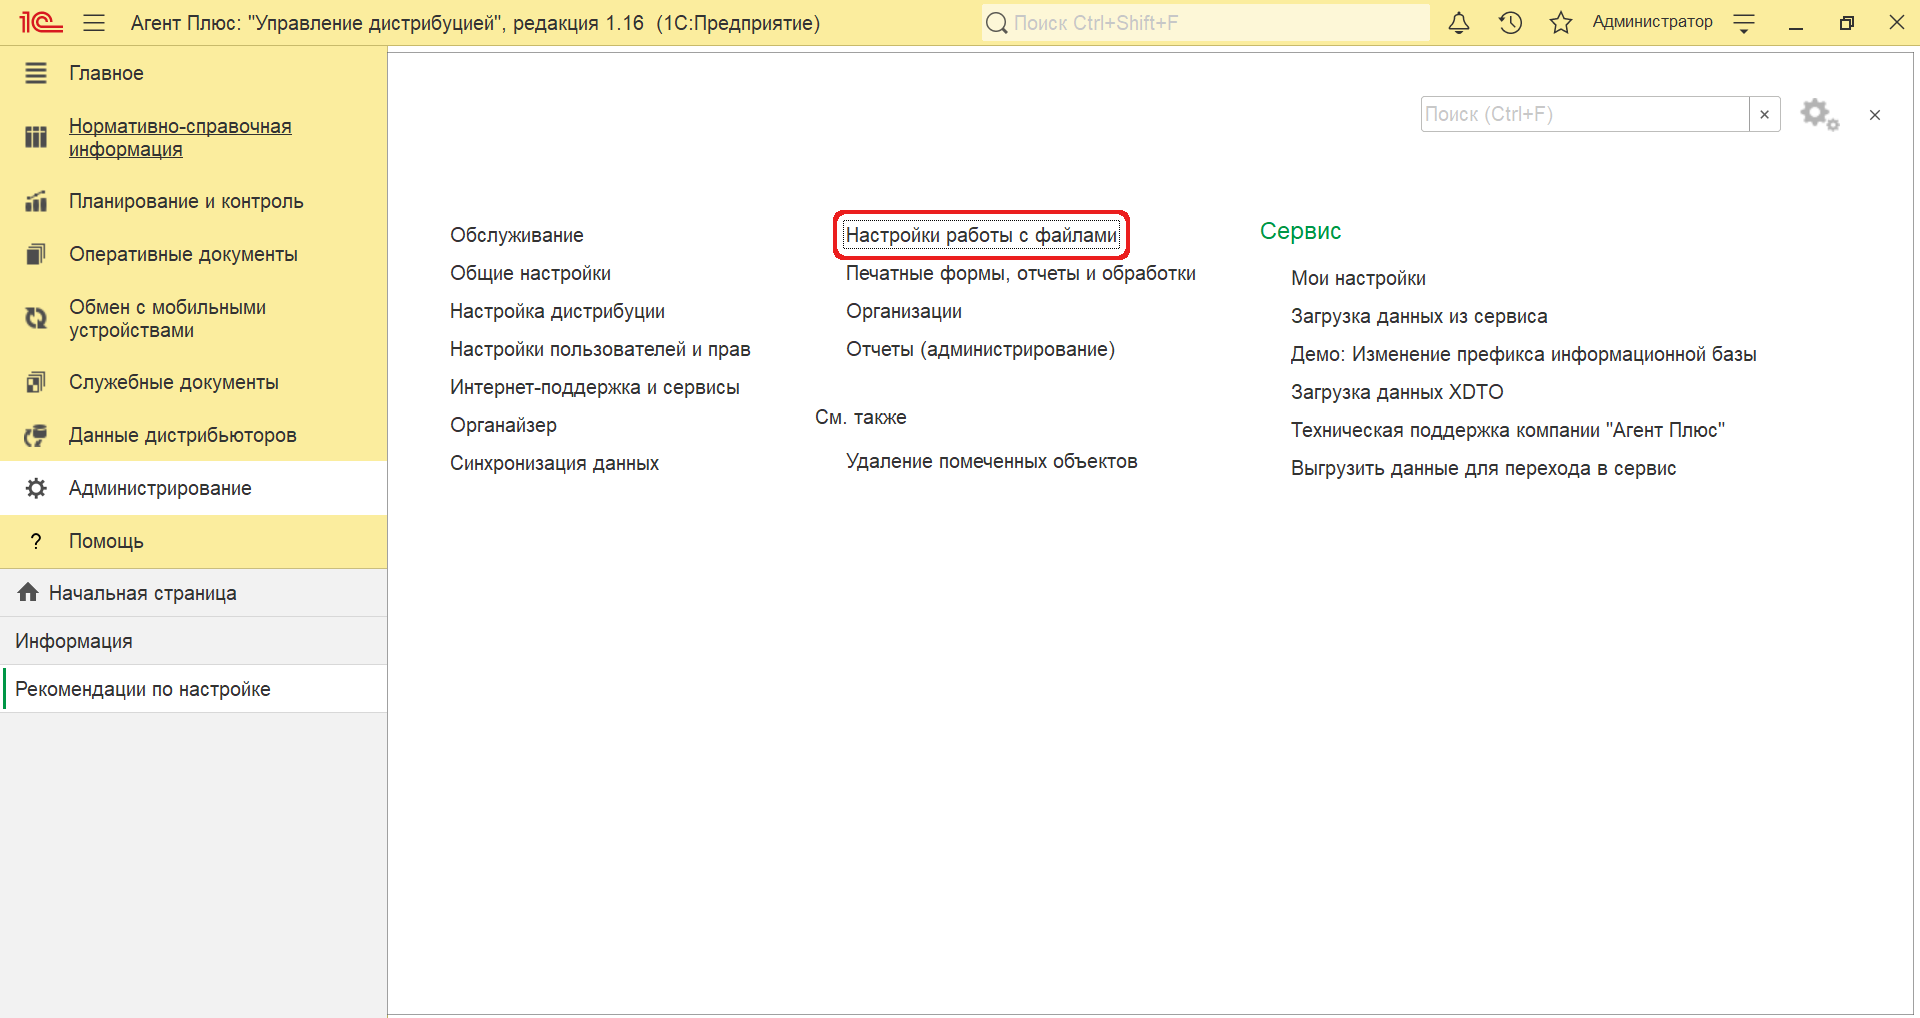The width and height of the screenshot is (1920, 1018).
Task: Clear the inner search field with the X
Action: tap(1764, 114)
